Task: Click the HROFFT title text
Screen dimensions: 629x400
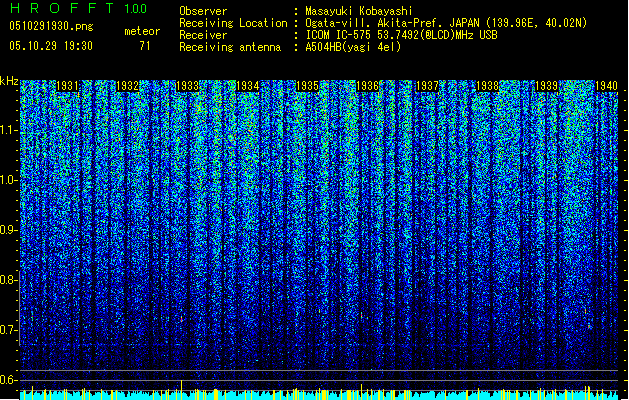Action: [62, 8]
